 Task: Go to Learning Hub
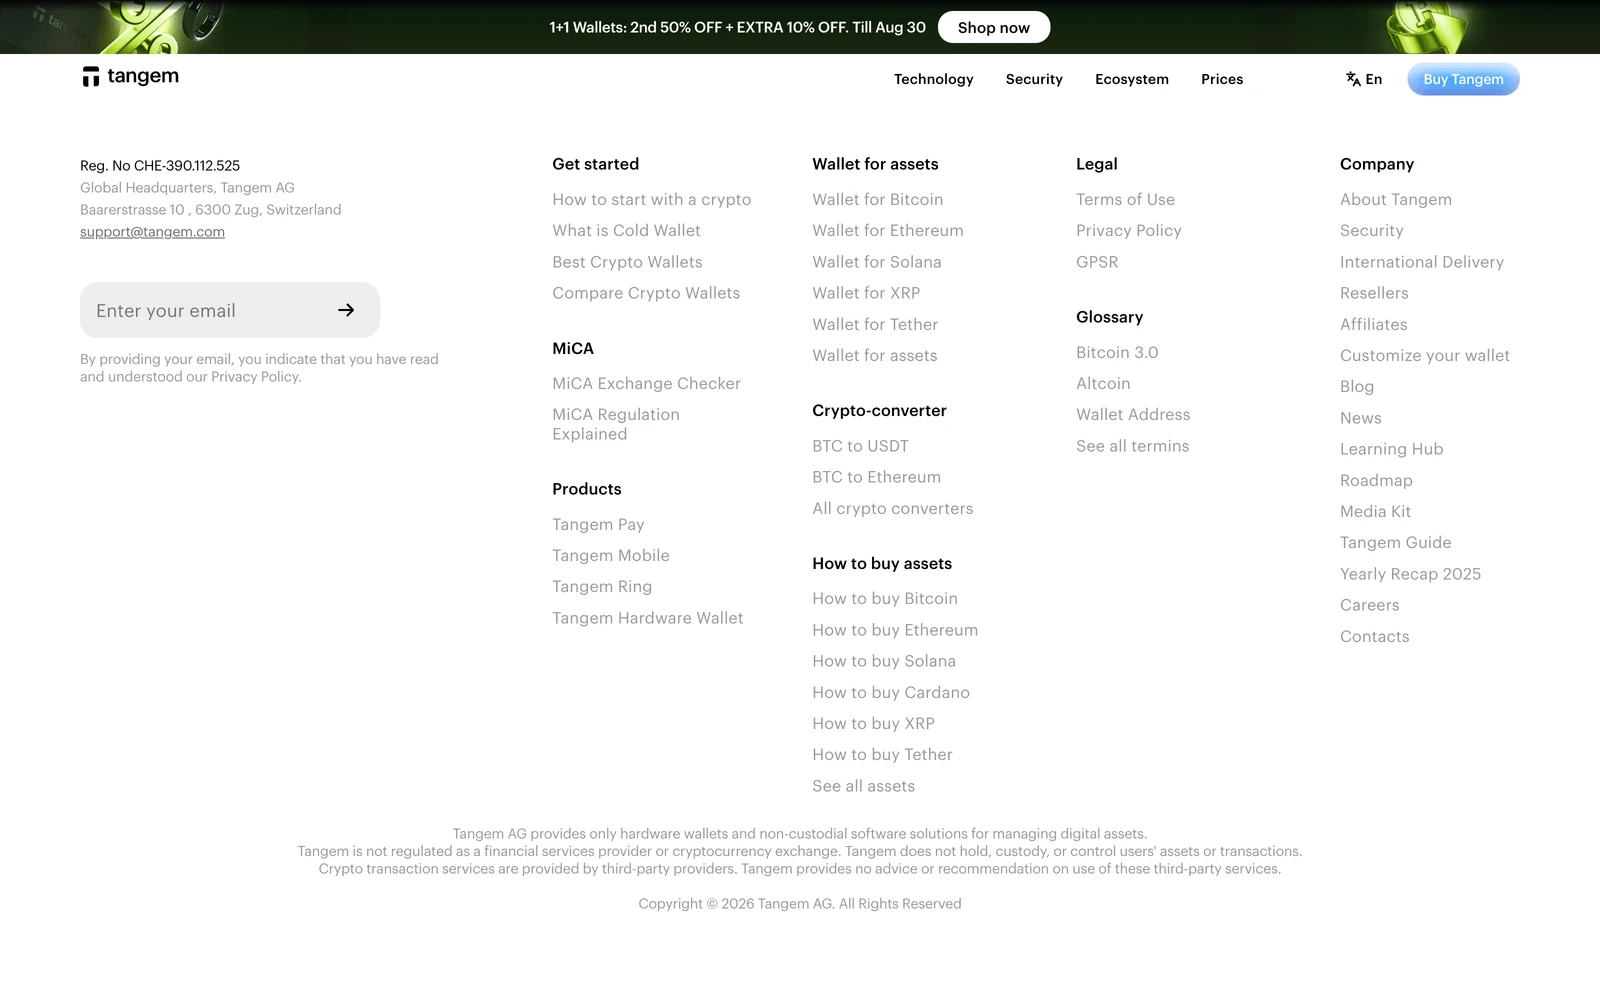pos(1391,449)
